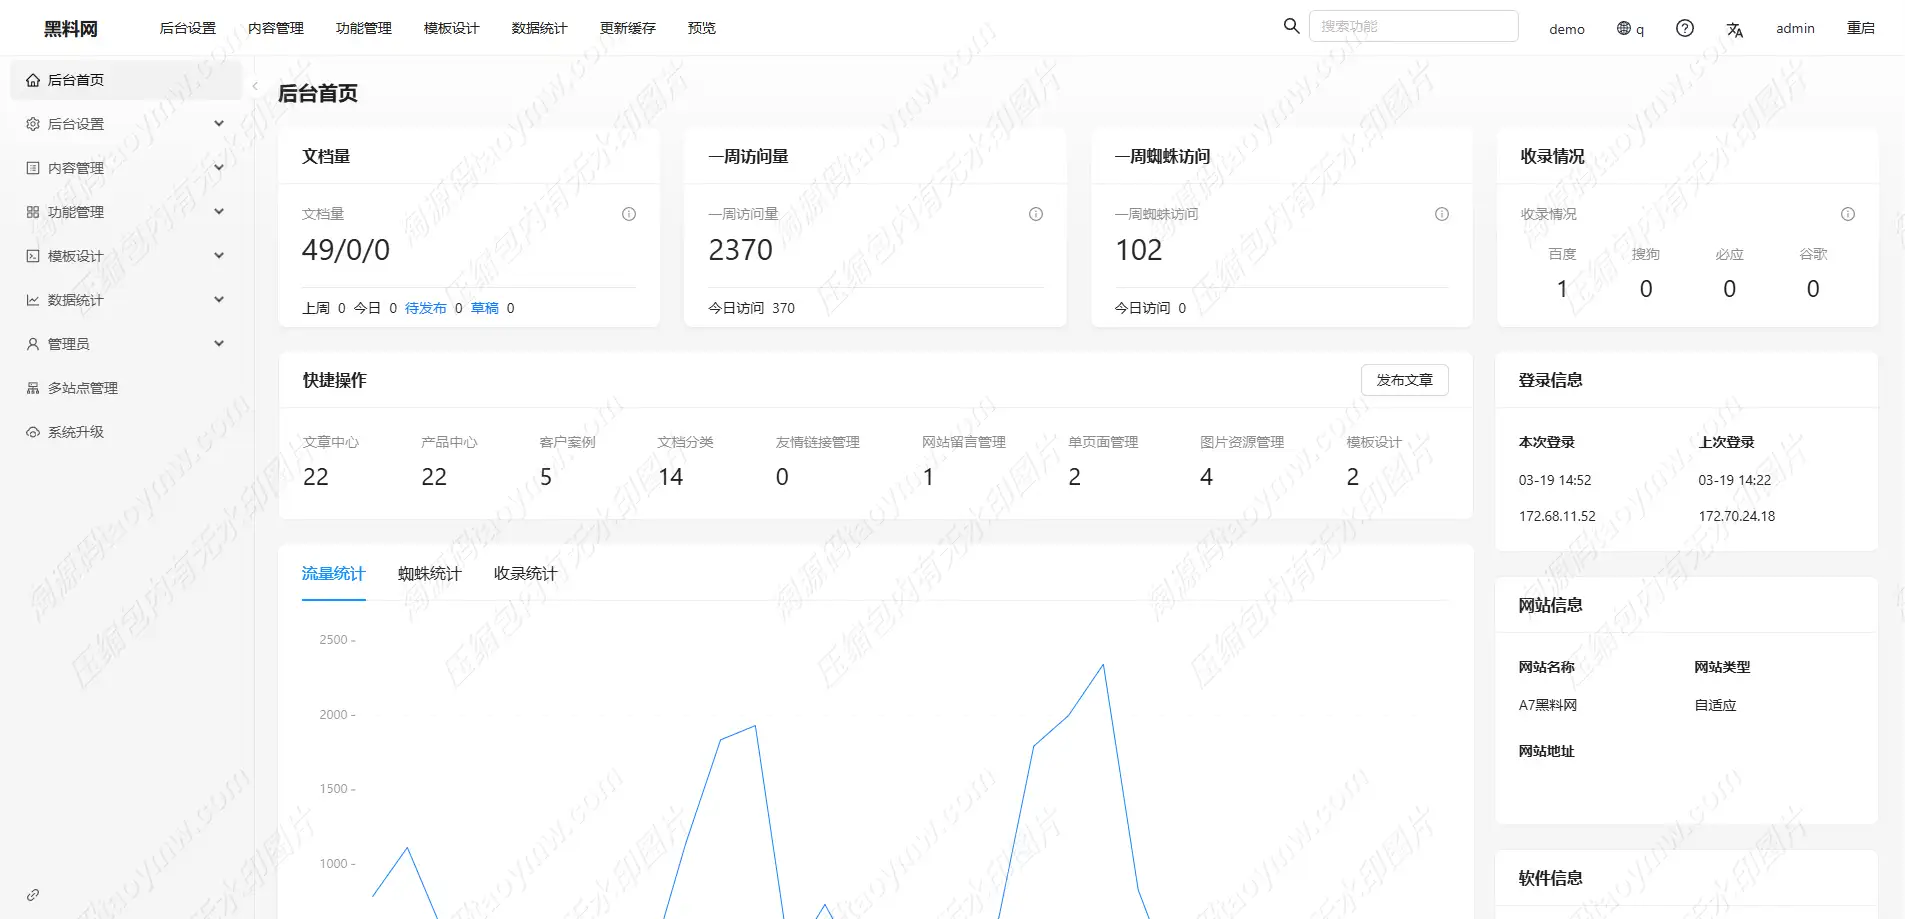Click the grid icon beside 功能管理 in sidebar

coord(33,212)
